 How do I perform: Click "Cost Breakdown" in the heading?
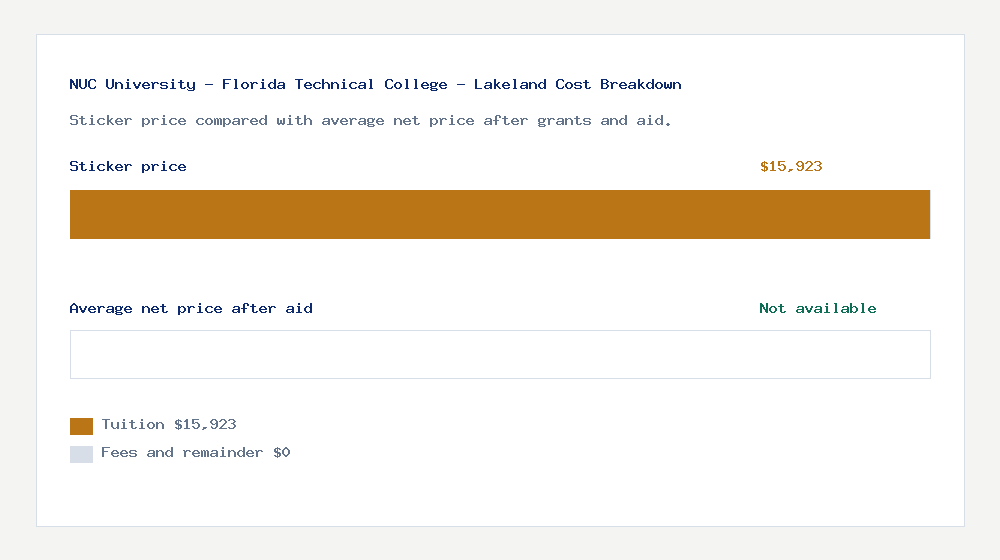(618, 85)
